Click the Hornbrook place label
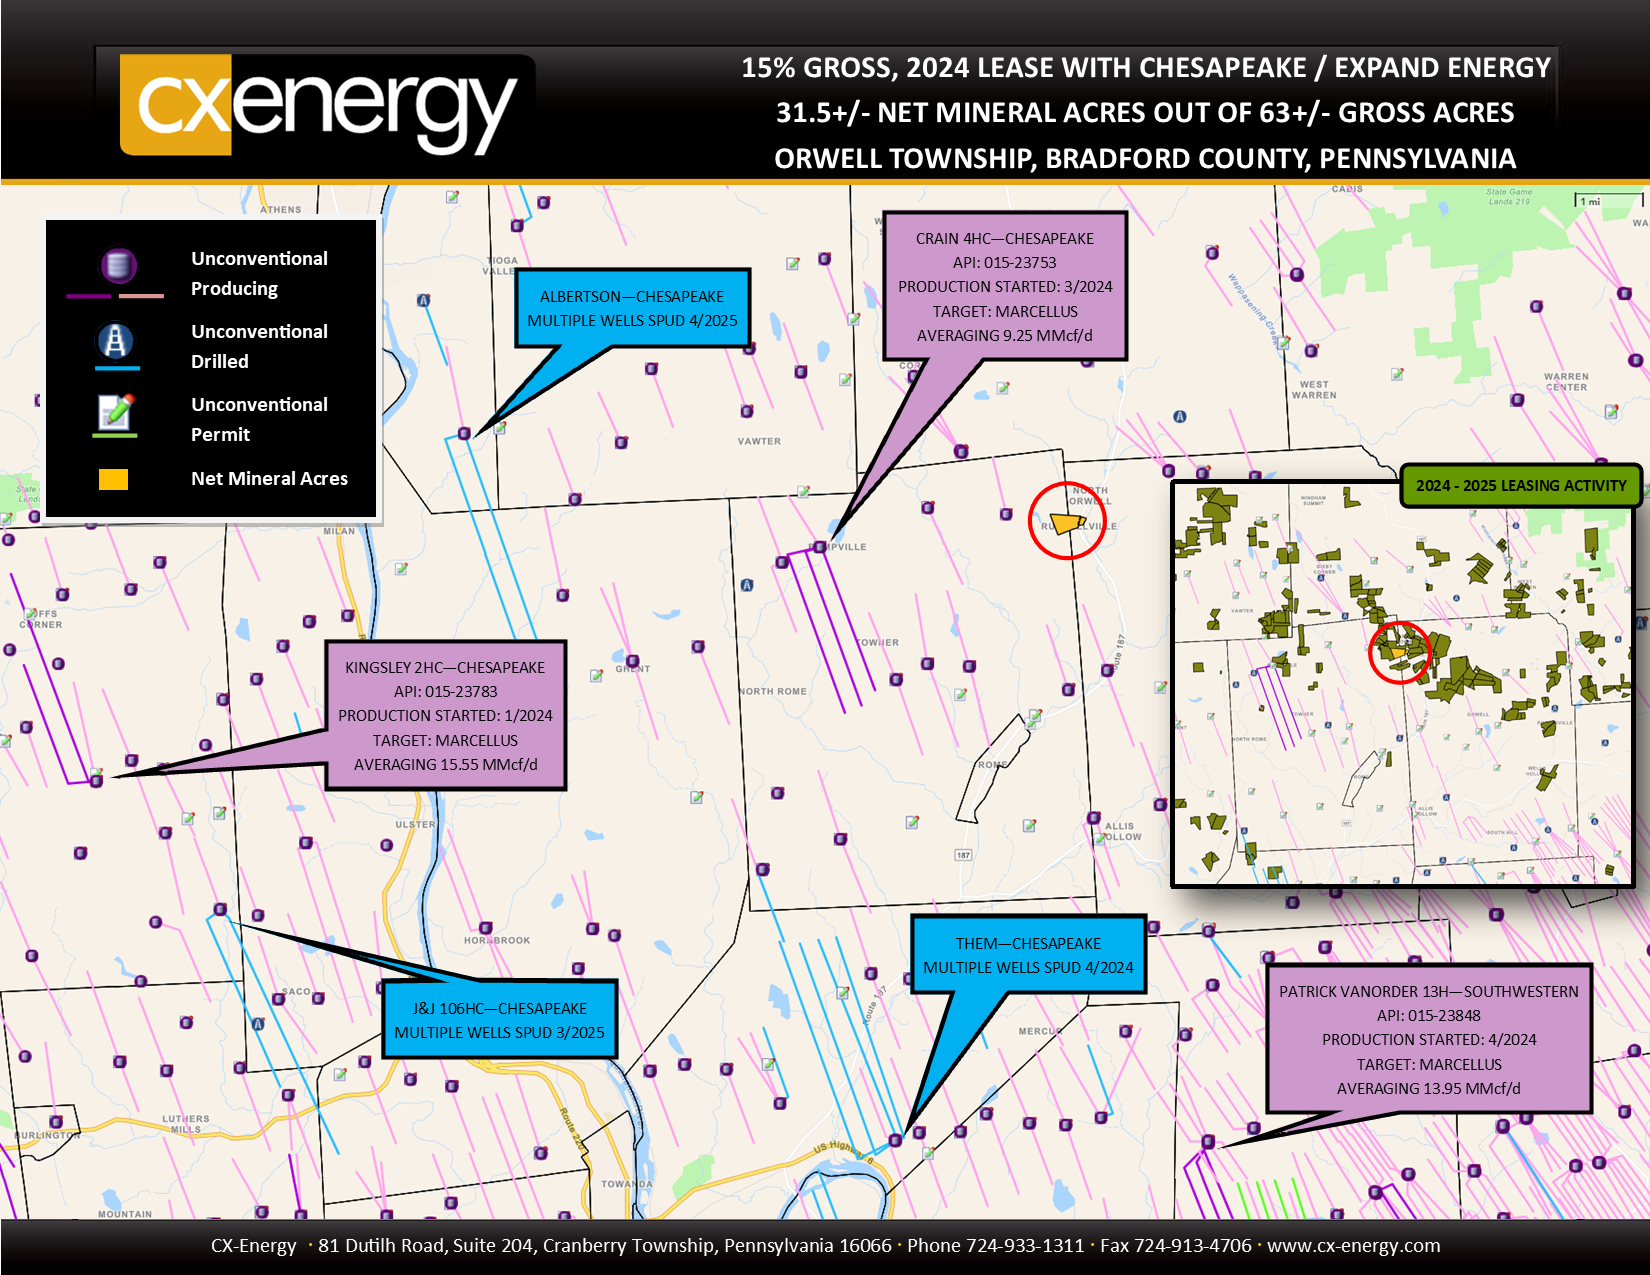The height and width of the screenshot is (1275, 1650). pos(497,940)
